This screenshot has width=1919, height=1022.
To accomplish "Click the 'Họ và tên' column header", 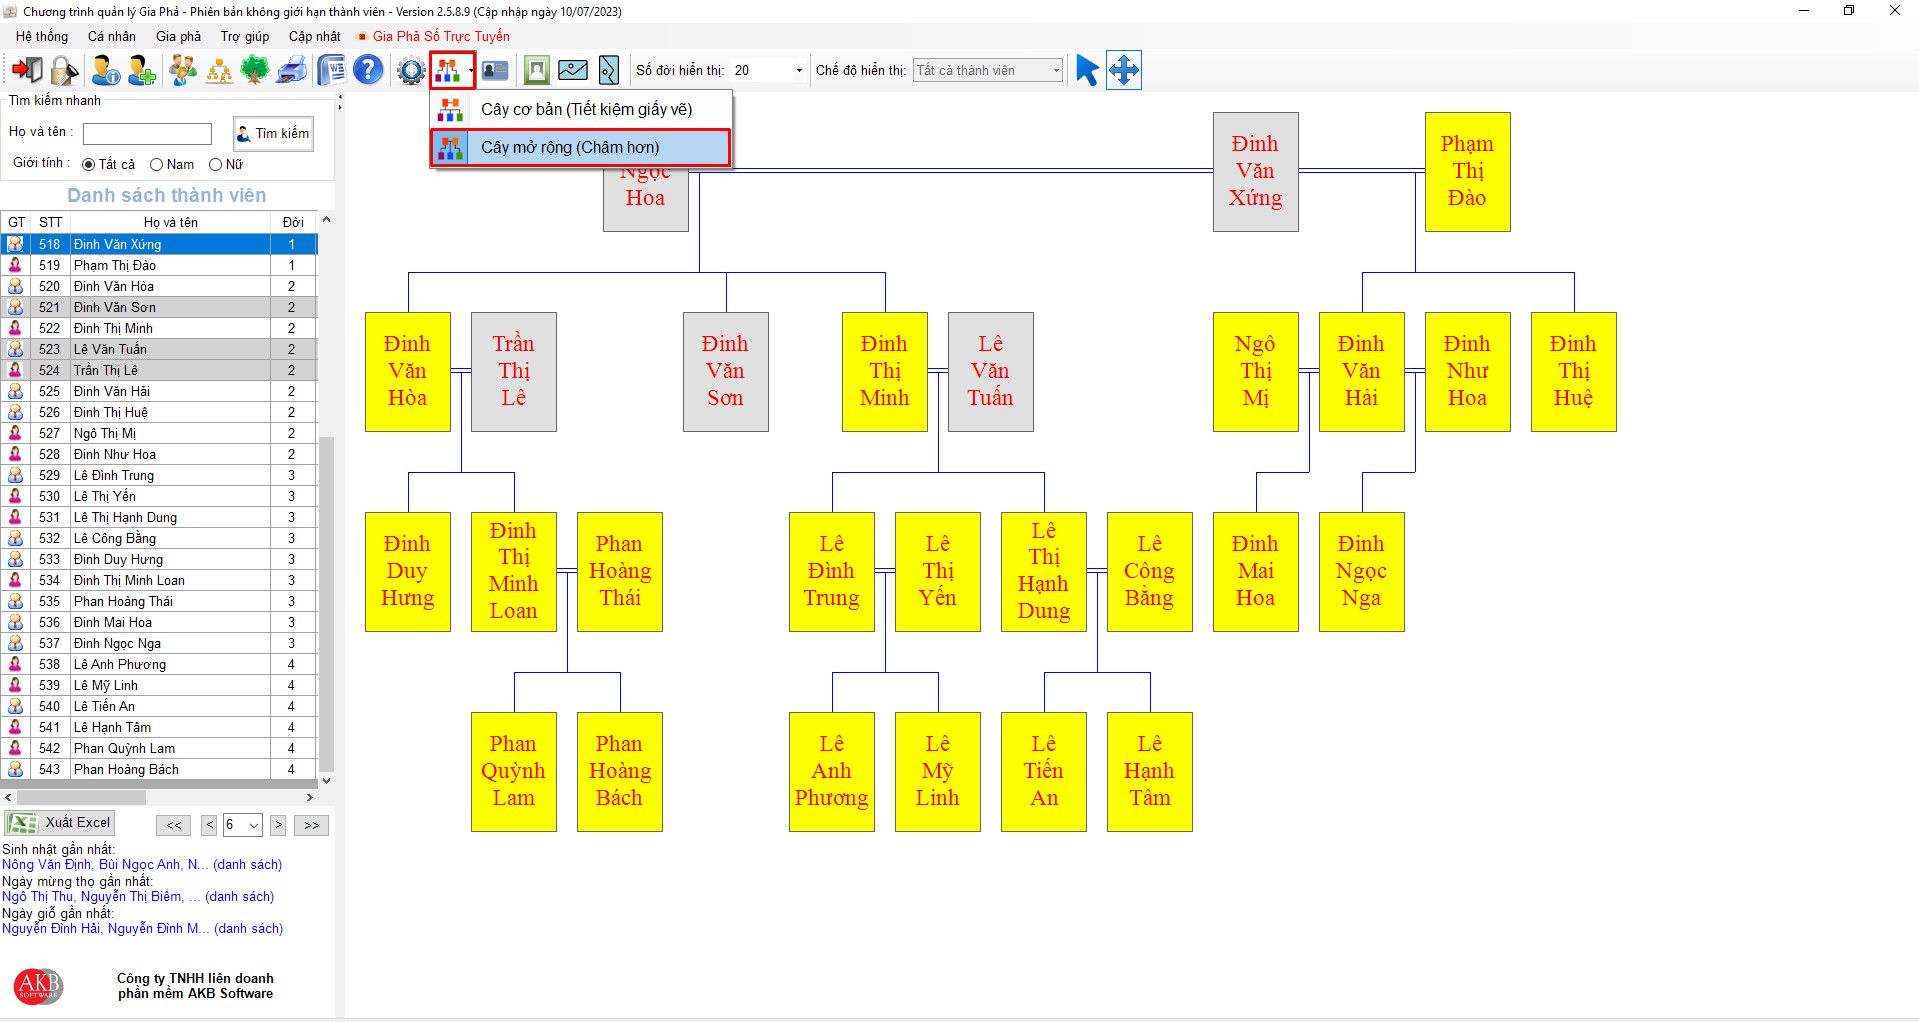I will click(x=170, y=222).
